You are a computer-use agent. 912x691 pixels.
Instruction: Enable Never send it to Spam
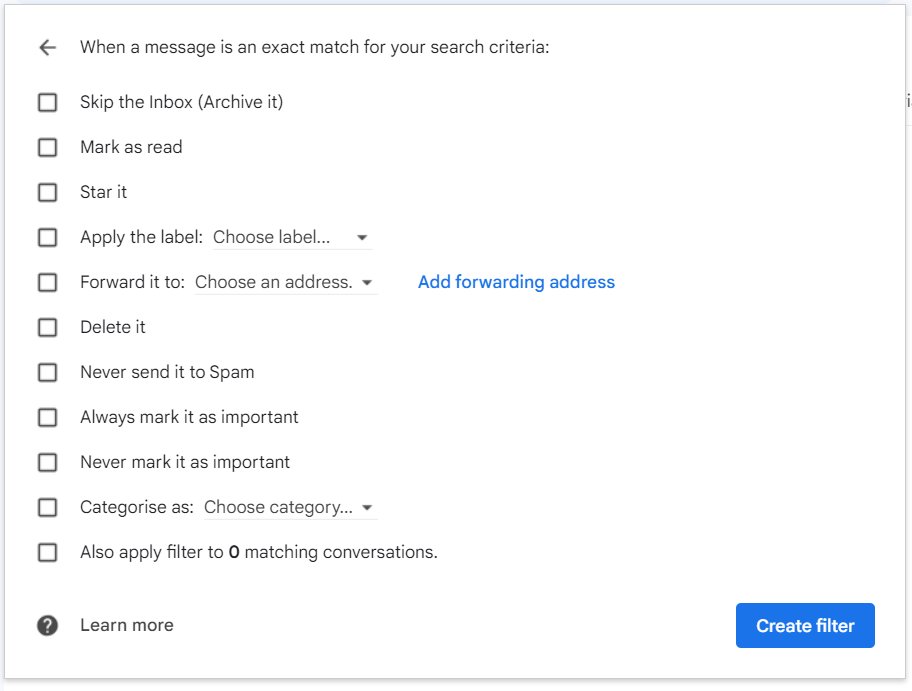tap(47, 372)
